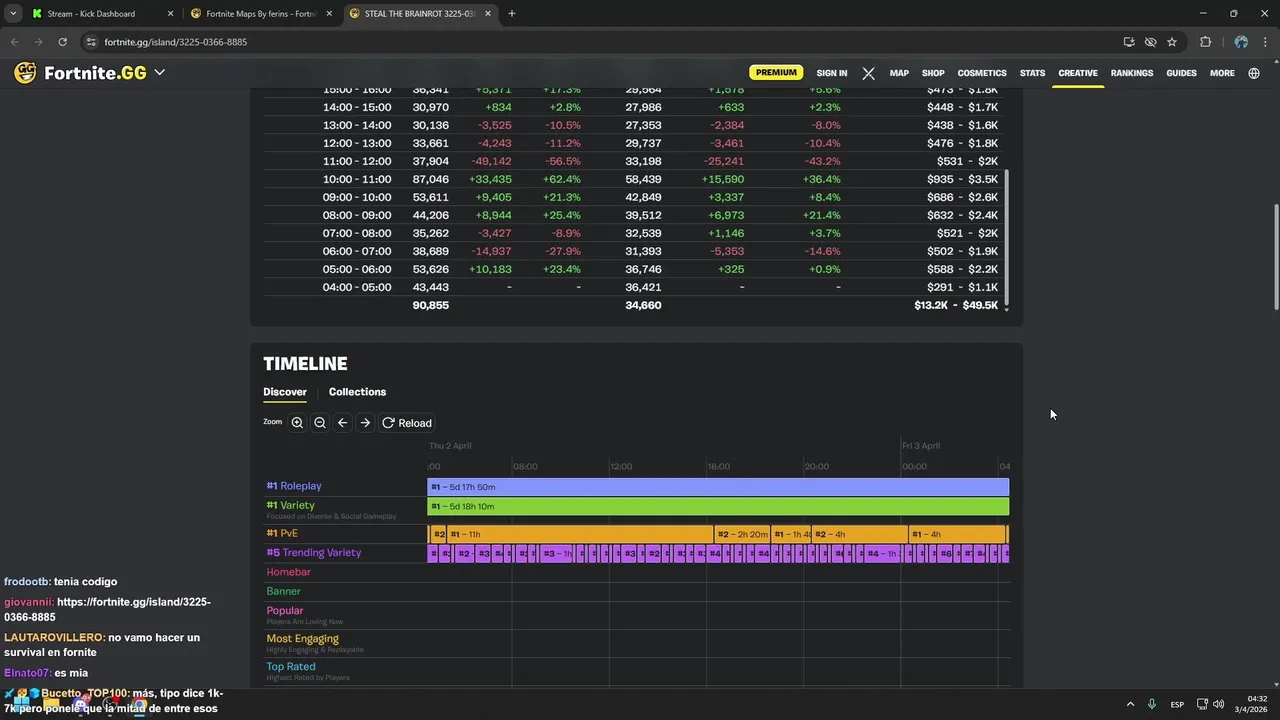Switch to Fortnite Maps By ferins tab
The height and width of the screenshot is (720, 1280).
(260, 14)
